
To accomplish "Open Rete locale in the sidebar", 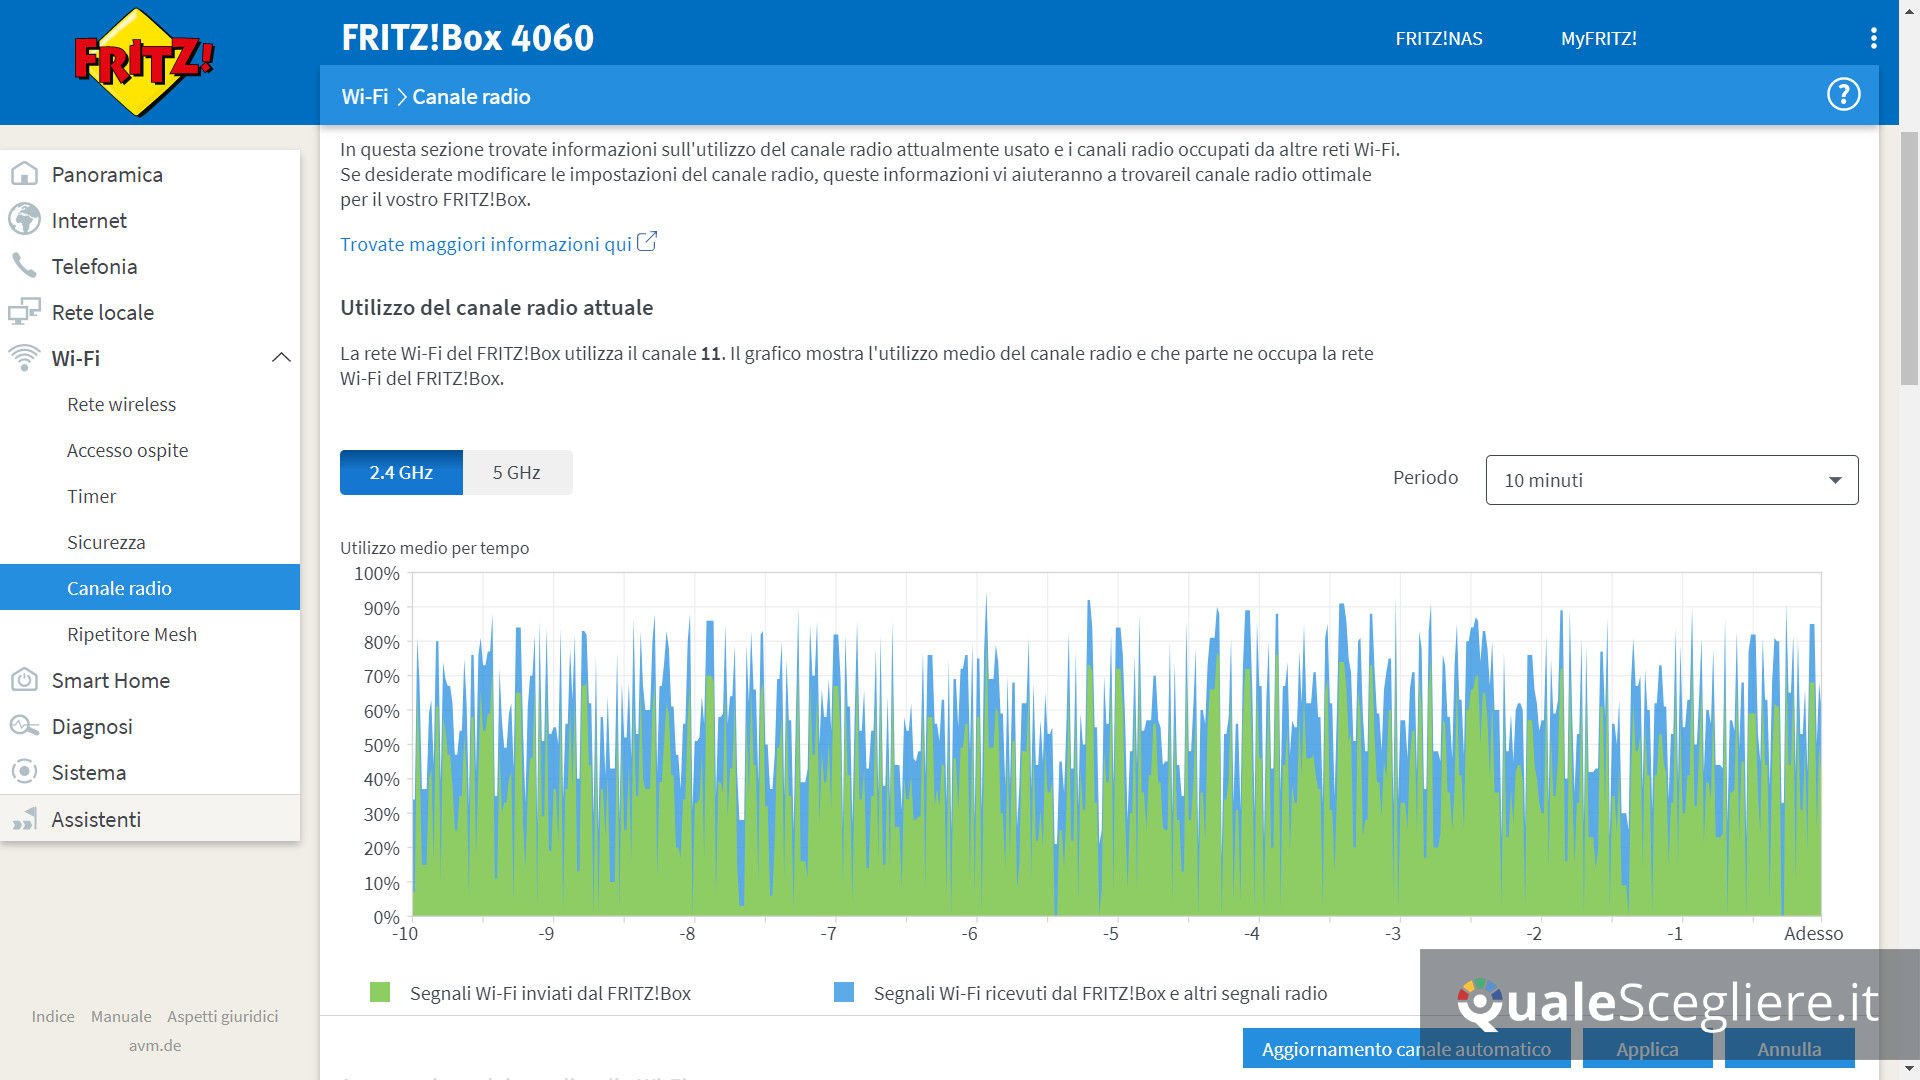I will [x=102, y=312].
